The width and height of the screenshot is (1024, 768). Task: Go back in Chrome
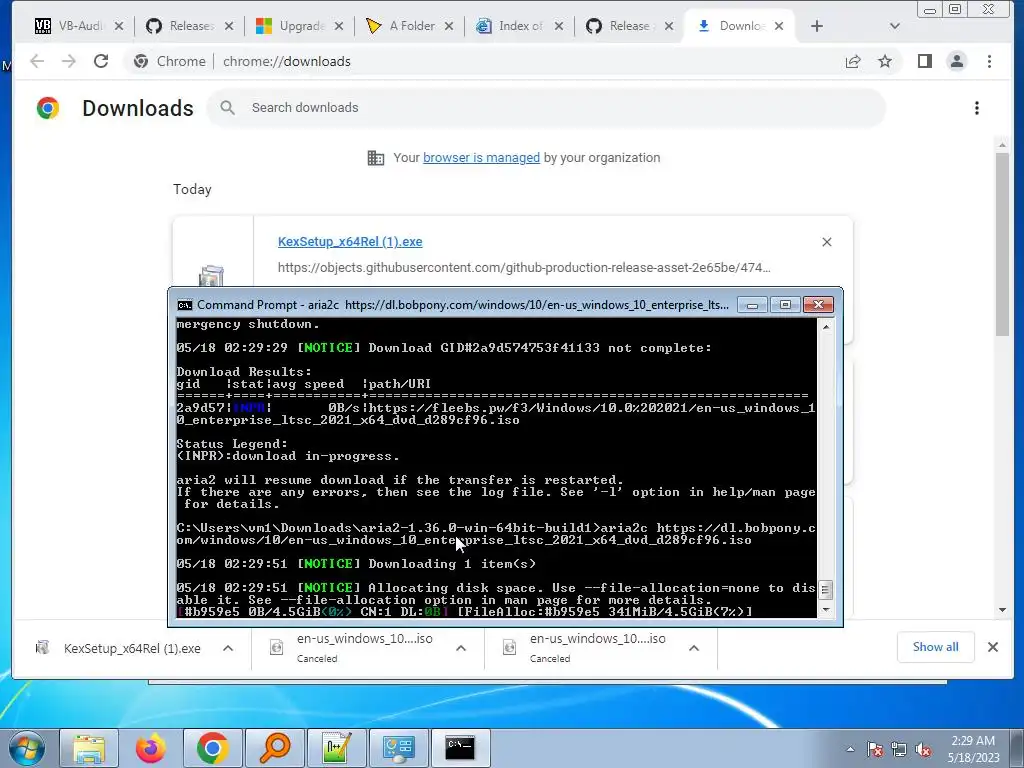[x=37, y=61]
